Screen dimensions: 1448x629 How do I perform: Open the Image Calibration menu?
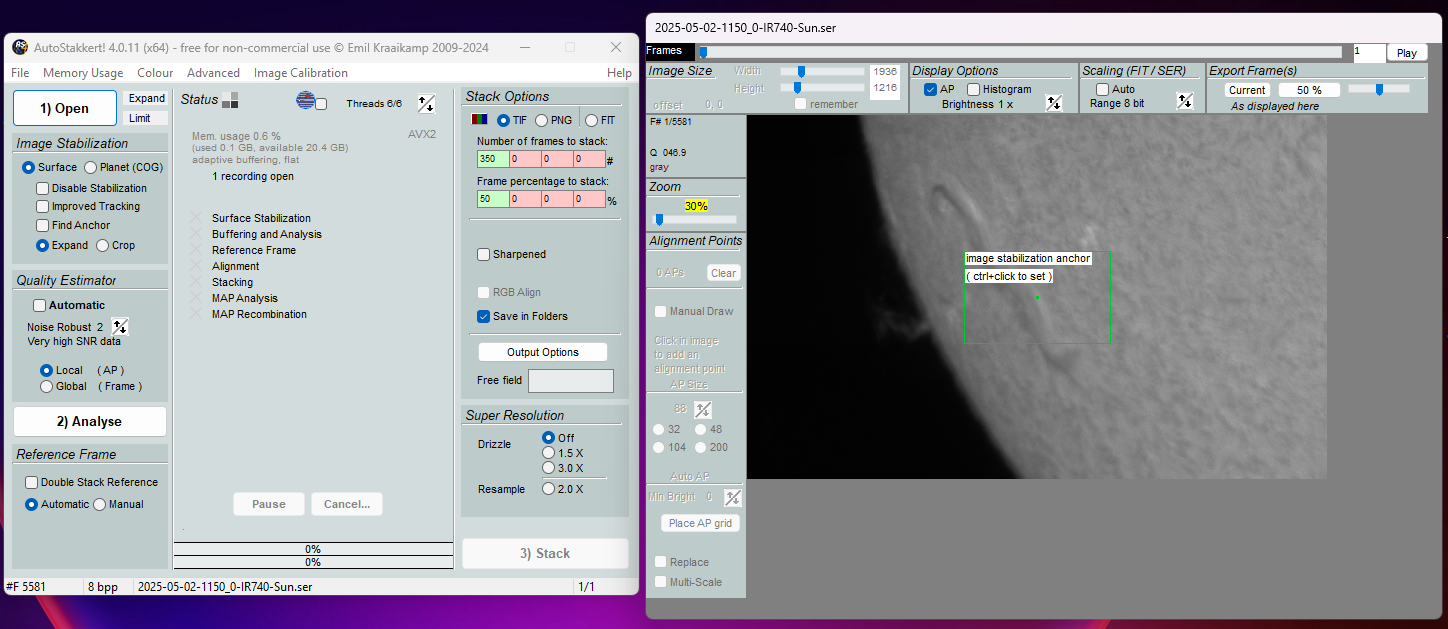click(300, 73)
